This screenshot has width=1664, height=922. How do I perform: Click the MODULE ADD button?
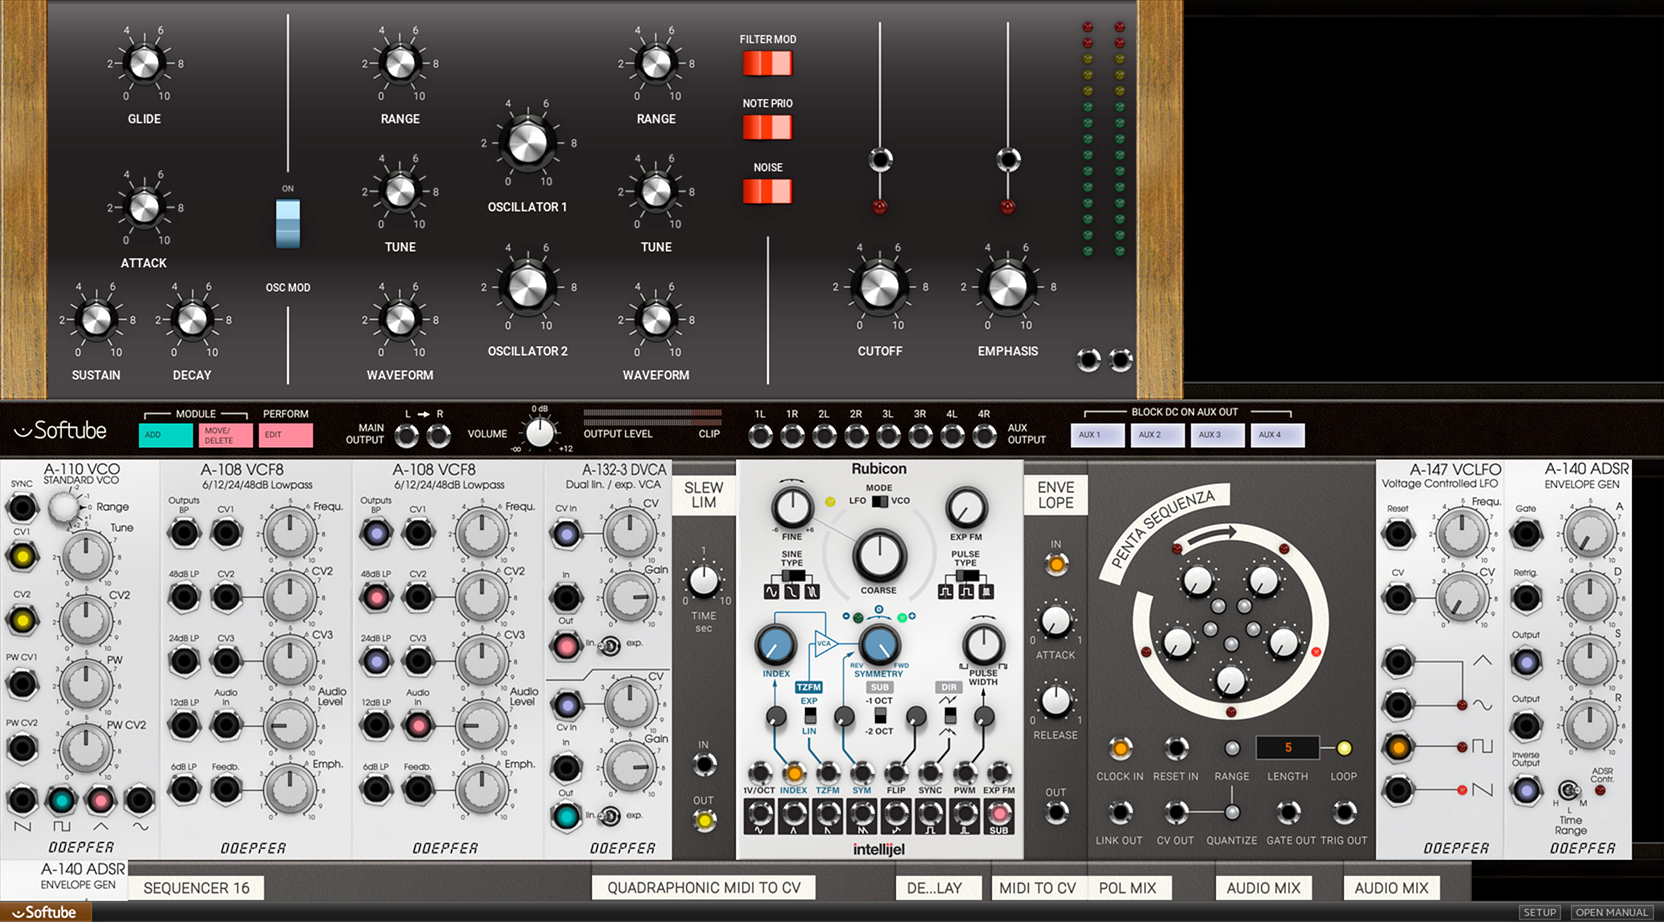point(165,435)
